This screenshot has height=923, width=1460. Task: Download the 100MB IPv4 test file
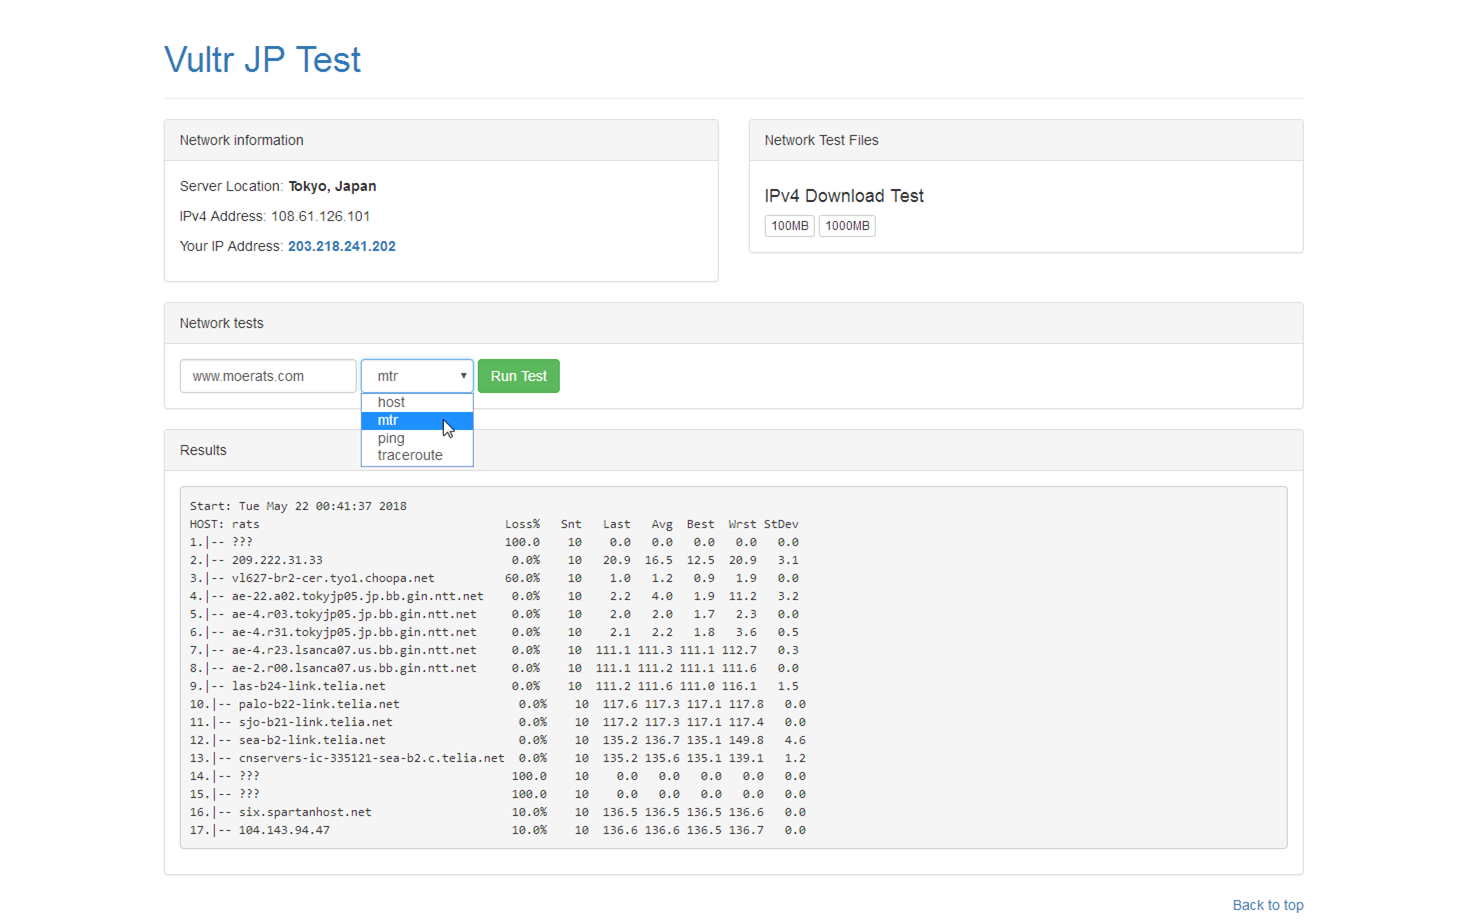click(789, 226)
